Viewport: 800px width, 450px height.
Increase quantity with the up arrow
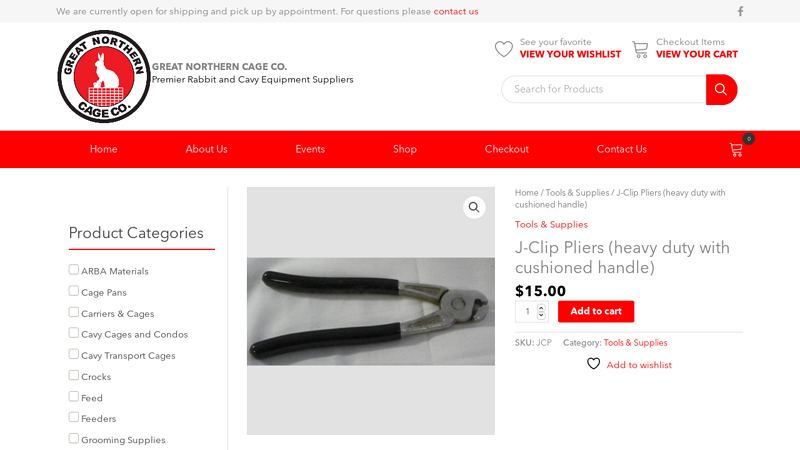pos(541,307)
